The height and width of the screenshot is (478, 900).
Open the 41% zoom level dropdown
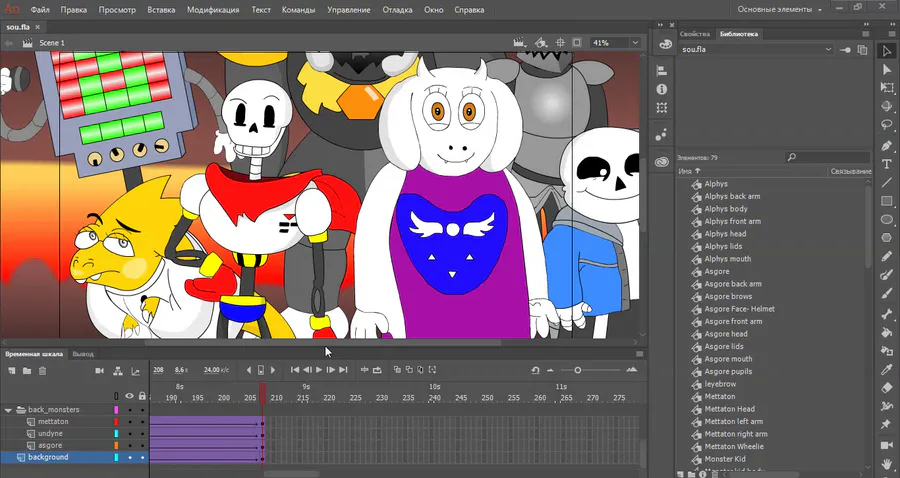click(635, 42)
